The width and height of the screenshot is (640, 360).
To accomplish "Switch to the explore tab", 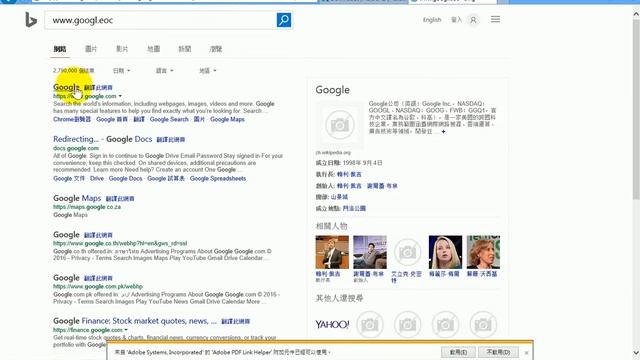I will [216, 49].
